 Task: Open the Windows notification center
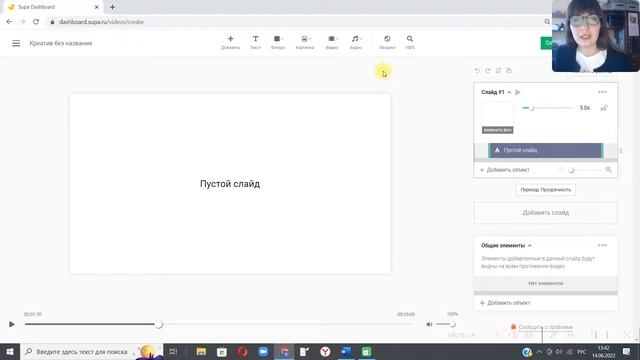point(627,351)
